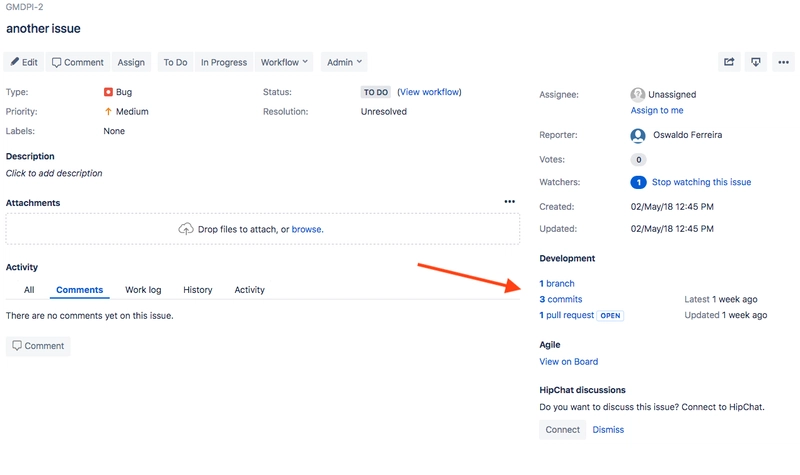Move issue to In Progress
The image size is (800, 475).
pyautogui.click(x=224, y=62)
